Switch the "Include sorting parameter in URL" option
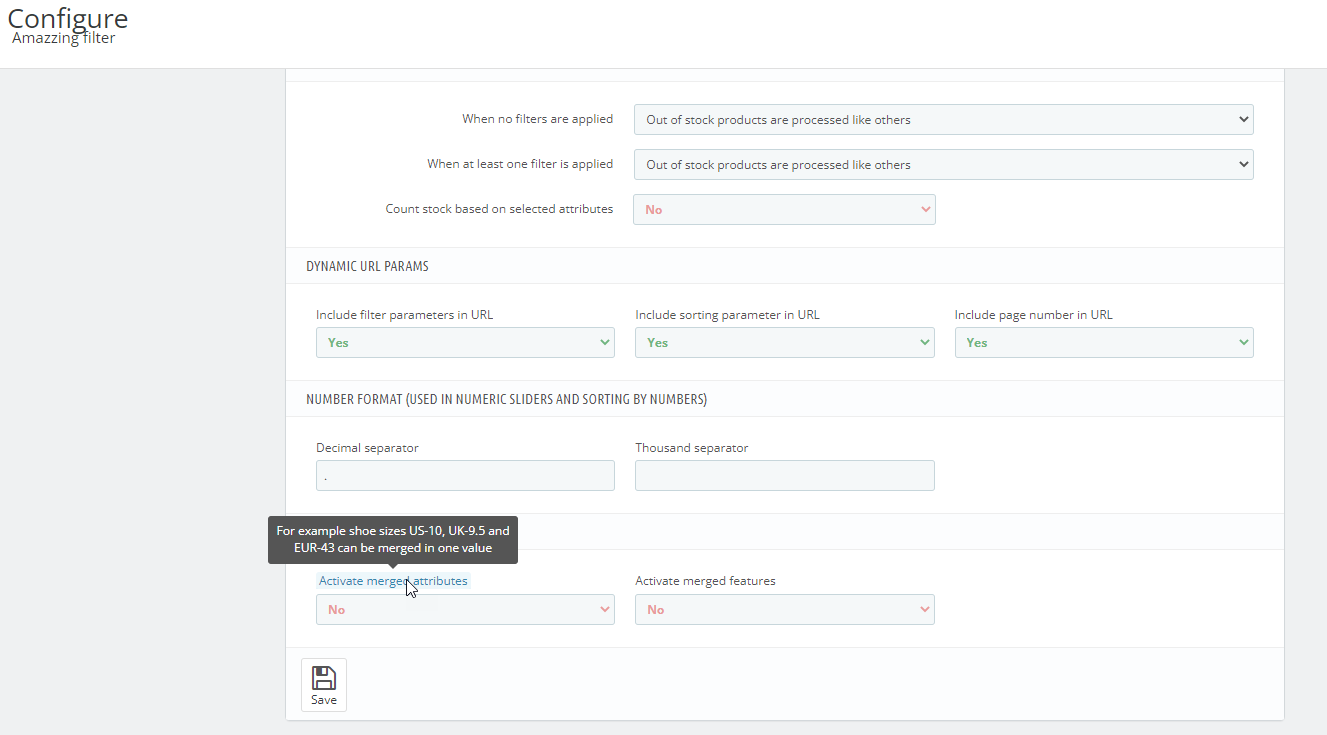The width and height of the screenshot is (1327, 735). [x=784, y=343]
